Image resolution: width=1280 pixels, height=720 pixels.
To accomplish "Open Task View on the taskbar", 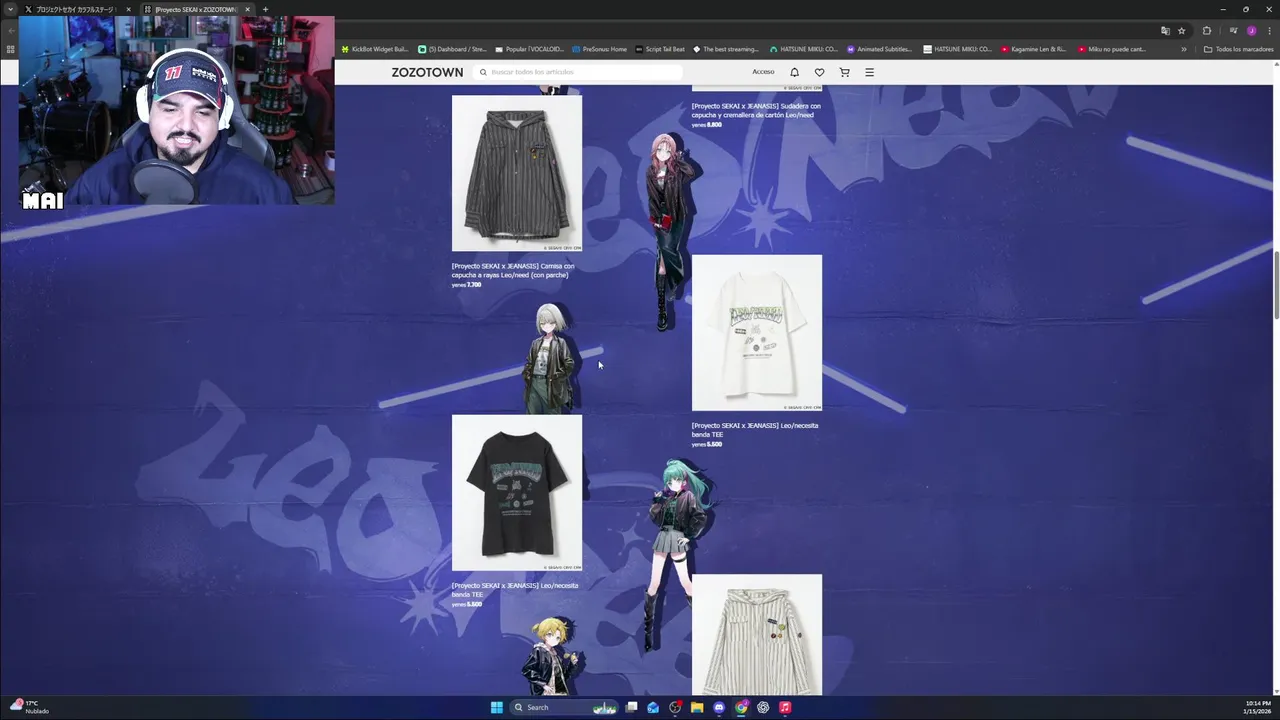I will click(x=631, y=707).
